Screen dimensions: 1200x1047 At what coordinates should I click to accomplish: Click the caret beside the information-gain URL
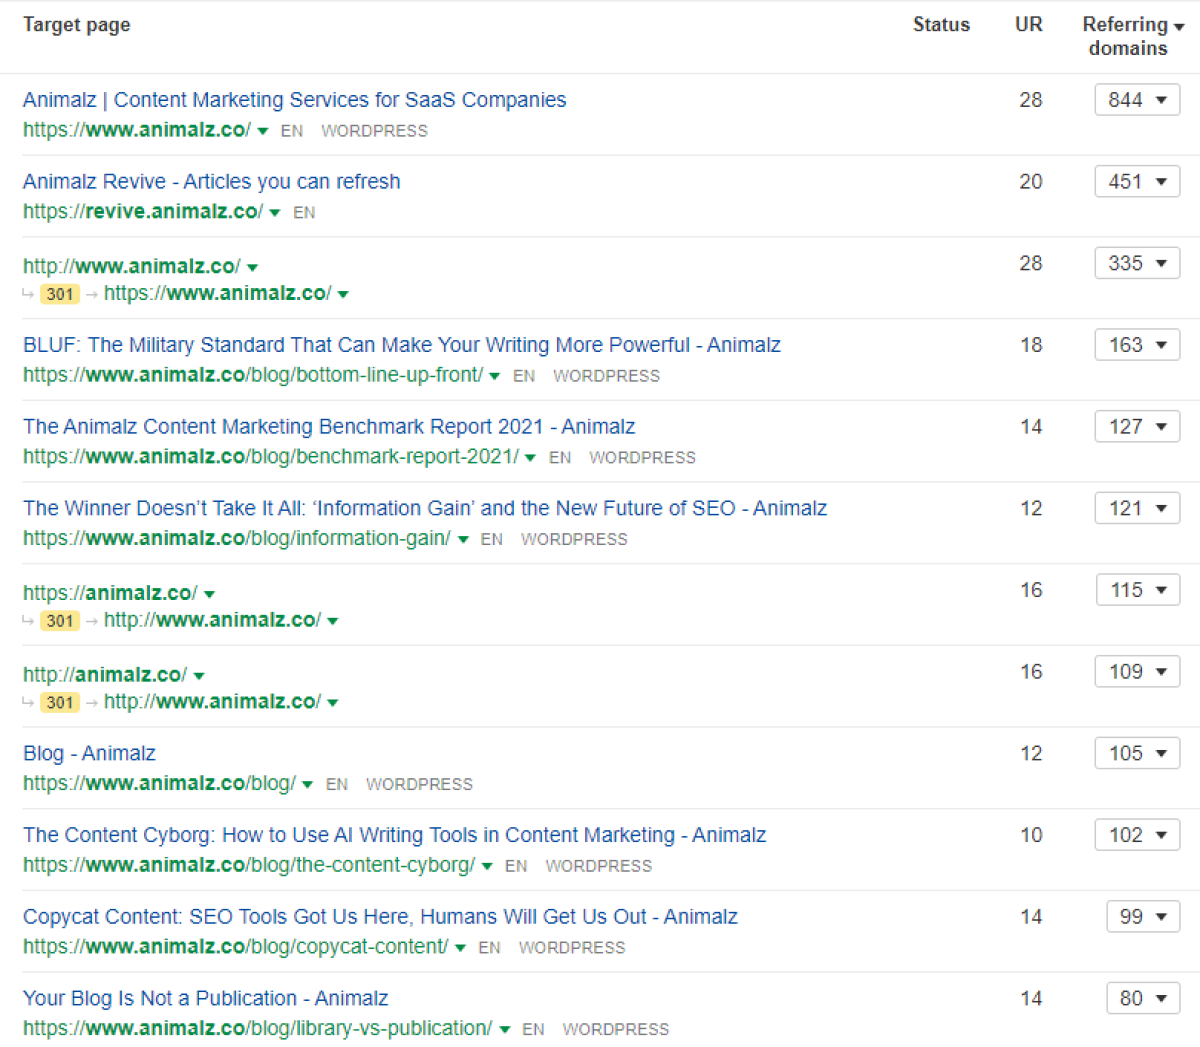click(x=463, y=540)
